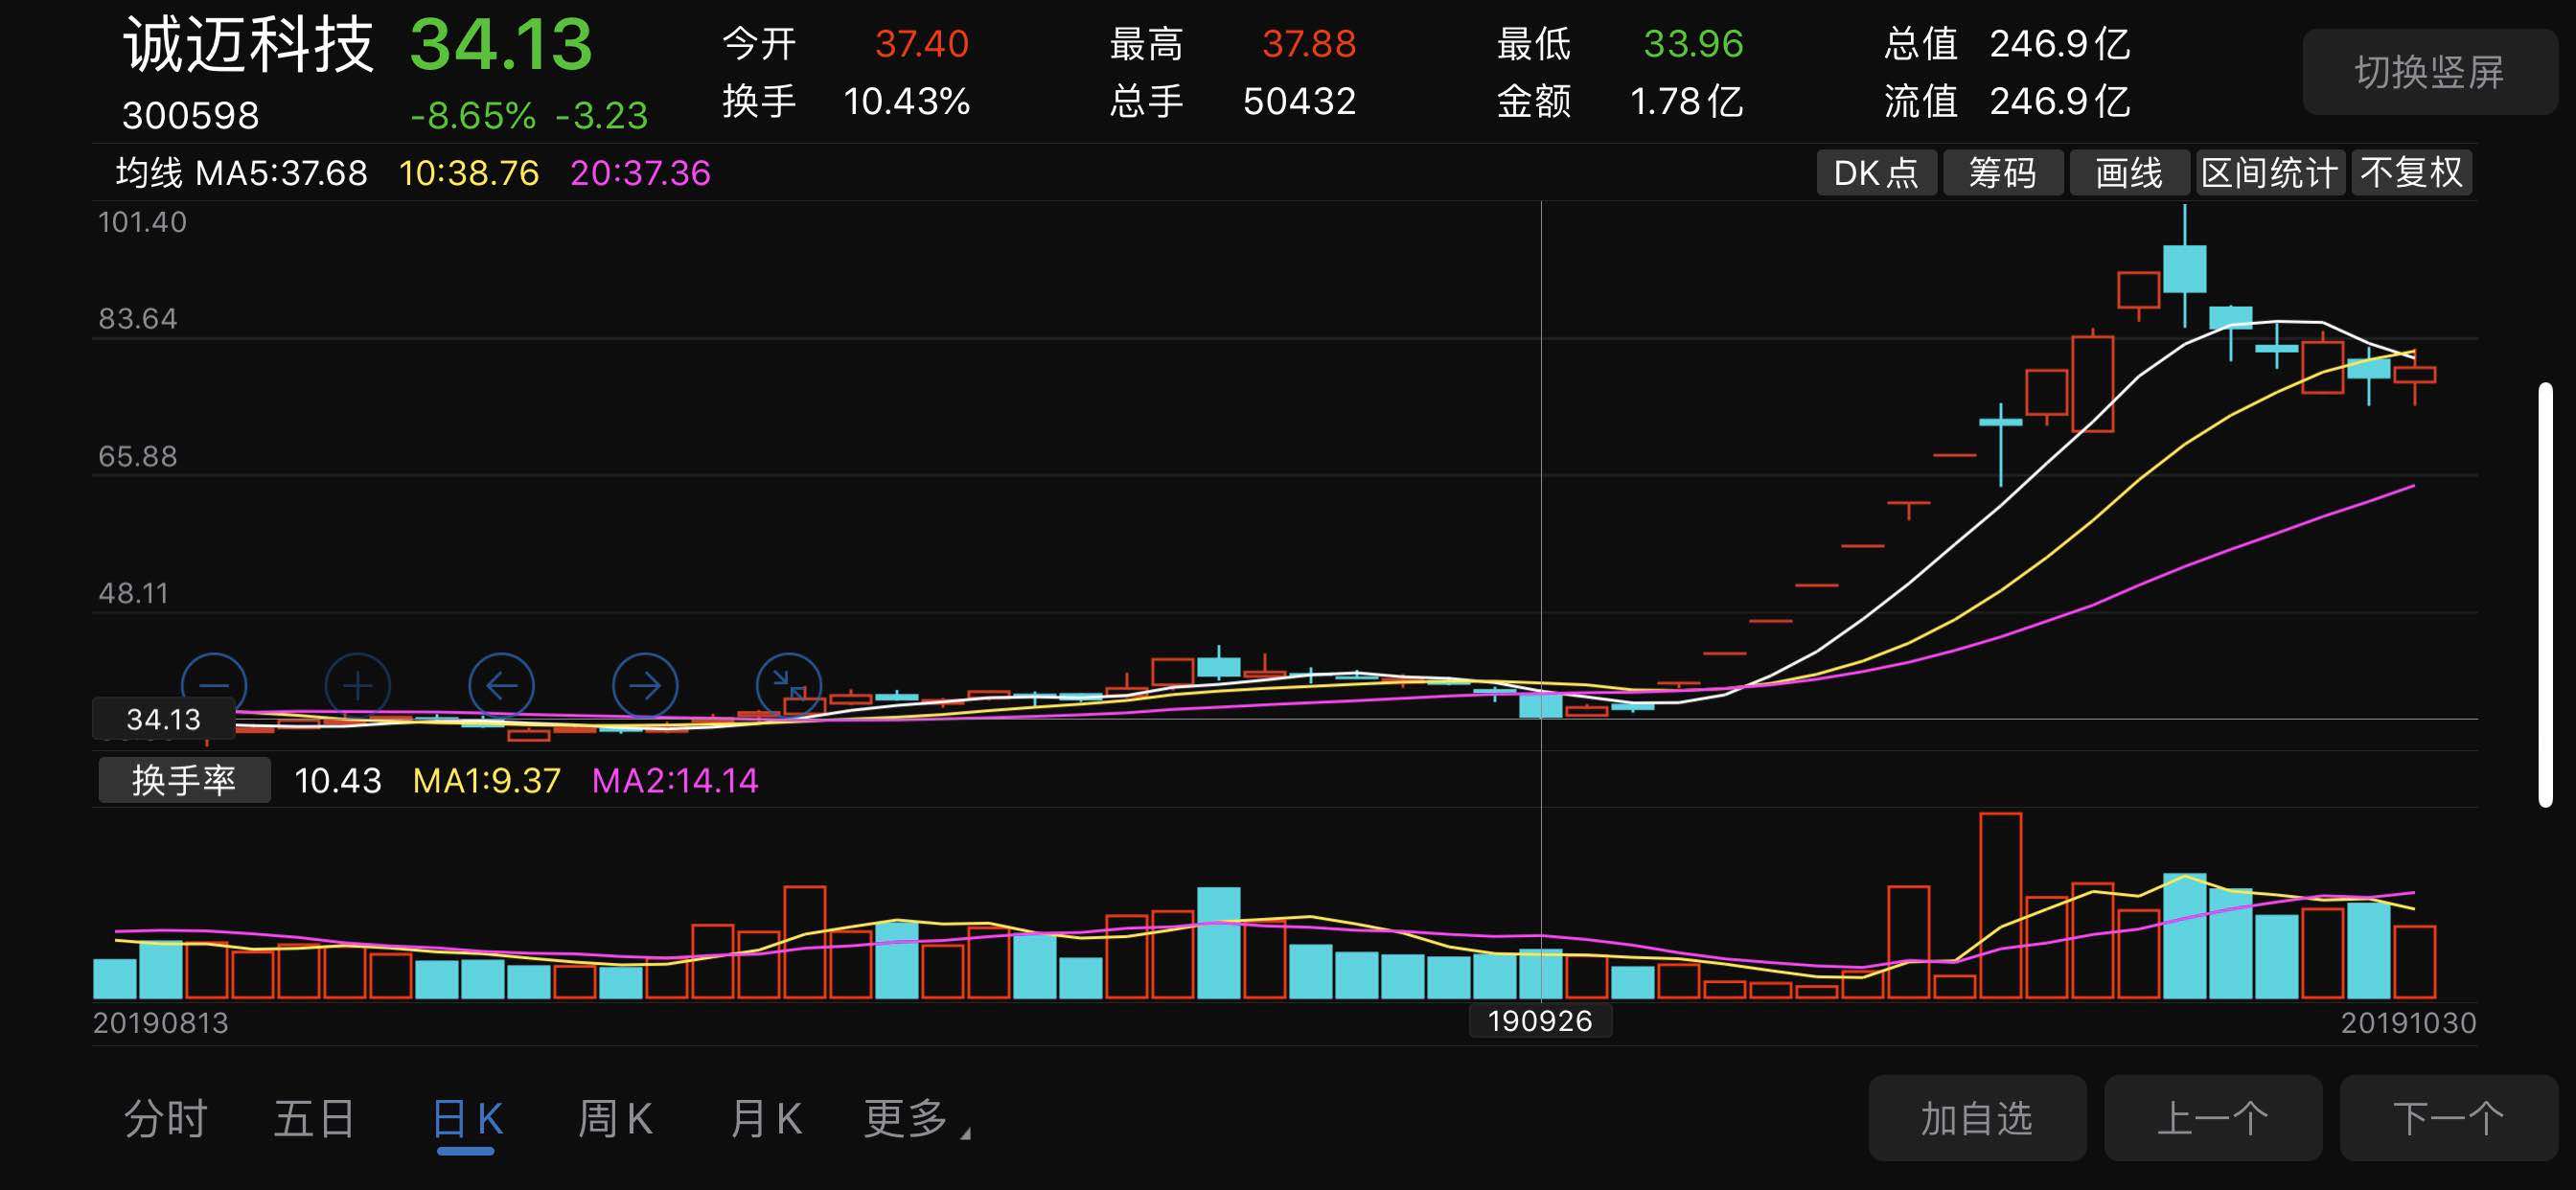Open 区间统计 range statistics
Image resolution: width=2576 pixels, height=1190 pixels.
click(x=2270, y=173)
